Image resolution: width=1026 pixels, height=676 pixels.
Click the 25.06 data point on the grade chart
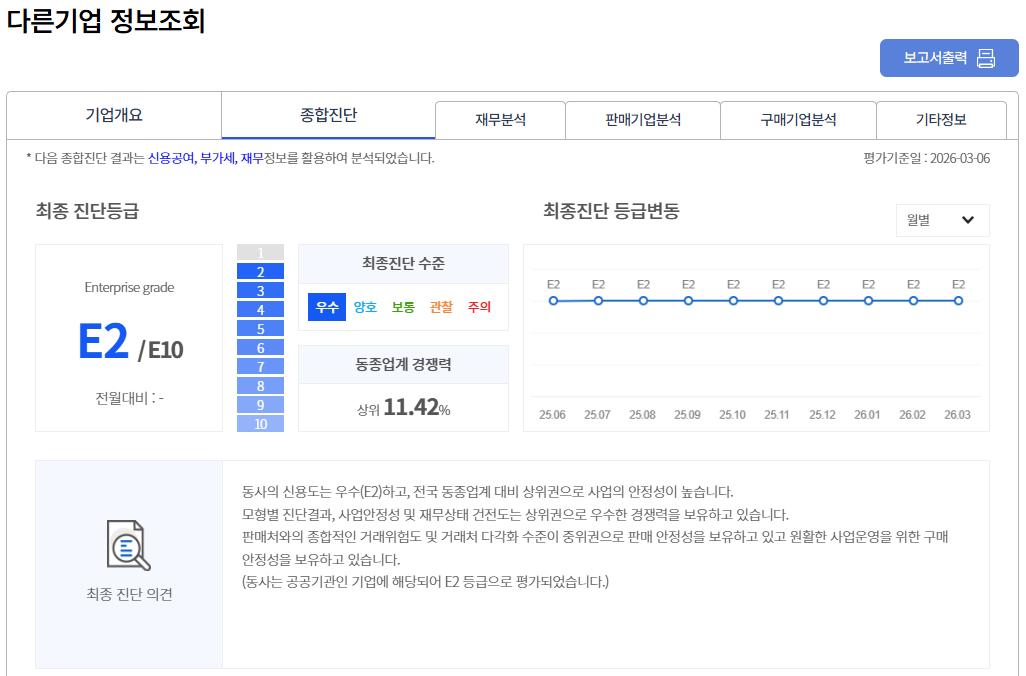point(552,298)
